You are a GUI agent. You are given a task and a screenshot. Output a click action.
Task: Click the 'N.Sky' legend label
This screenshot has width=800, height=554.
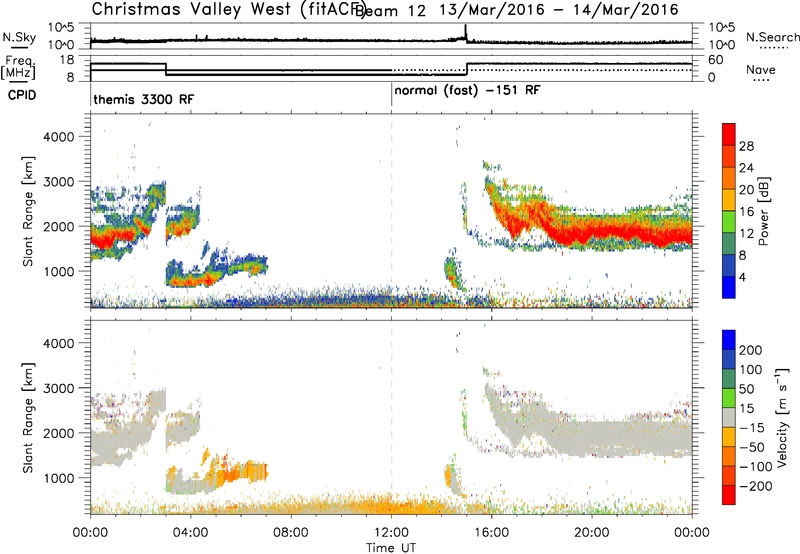tap(19, 37)
